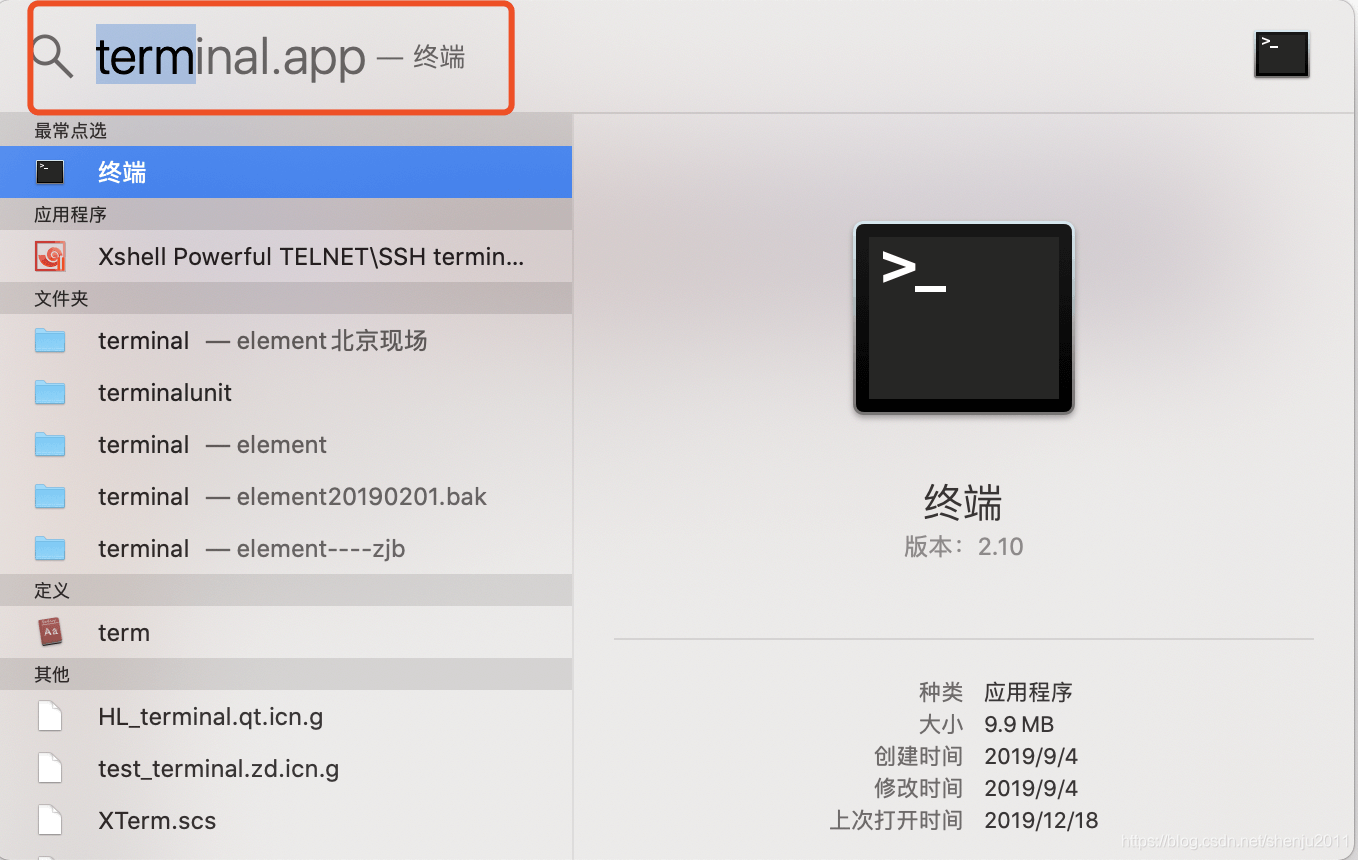Open 终端 from the 最常点选 section
The width and height of the screenshot is (1358, 860).
122,172
